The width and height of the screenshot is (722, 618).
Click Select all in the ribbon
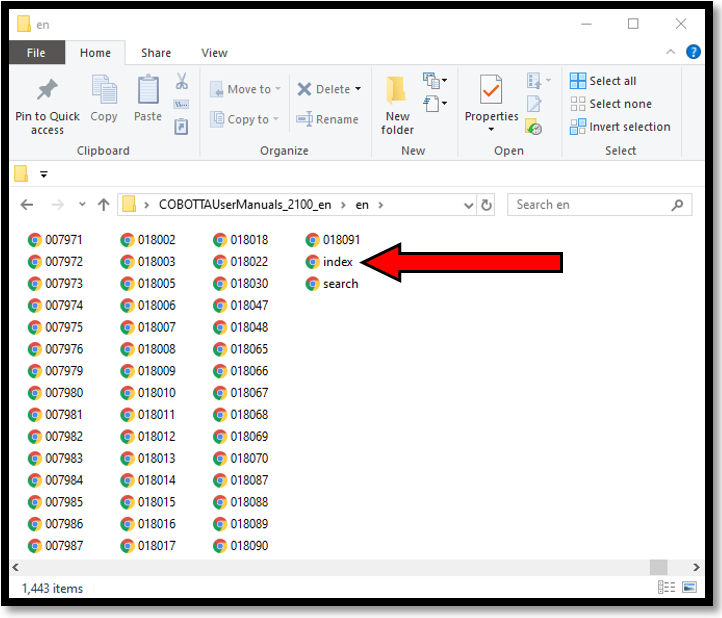(603, 81)
